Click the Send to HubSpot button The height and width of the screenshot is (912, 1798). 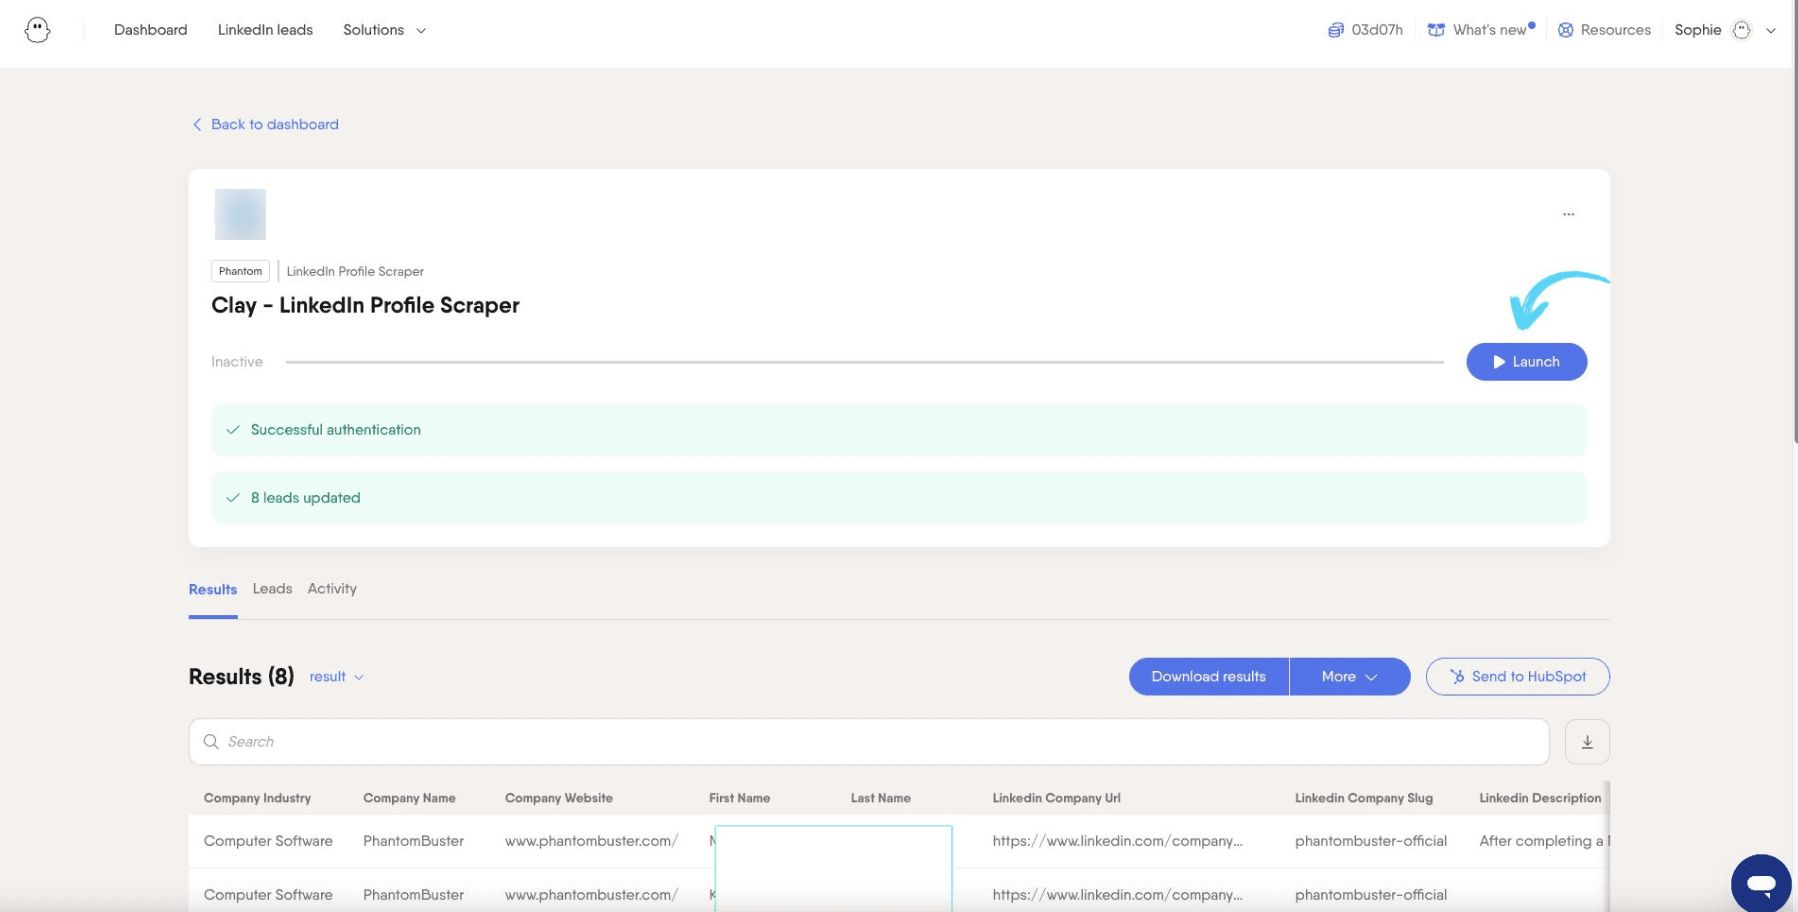(1517, 677)
